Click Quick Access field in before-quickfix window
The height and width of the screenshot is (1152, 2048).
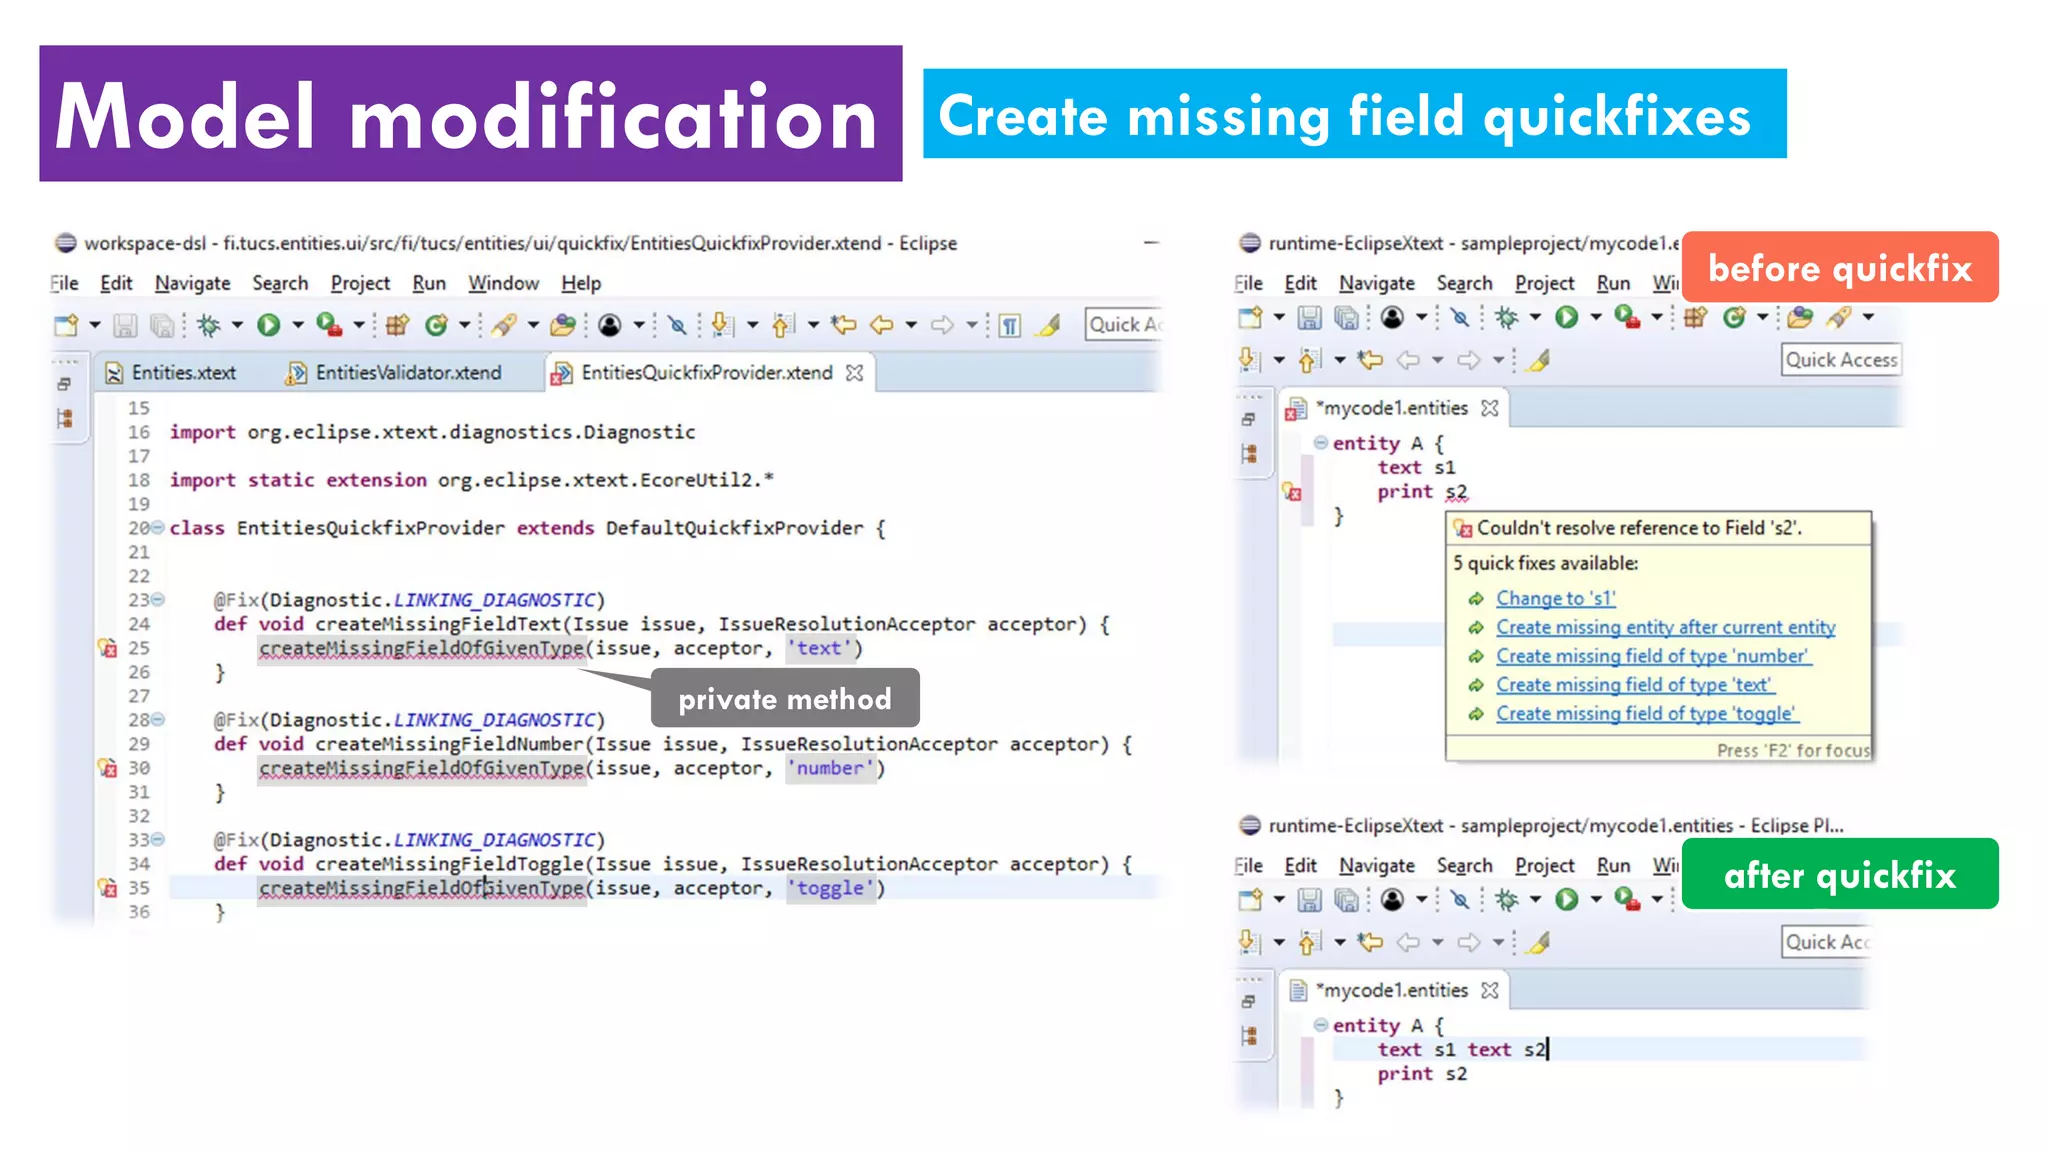[x=1841, y=360]
